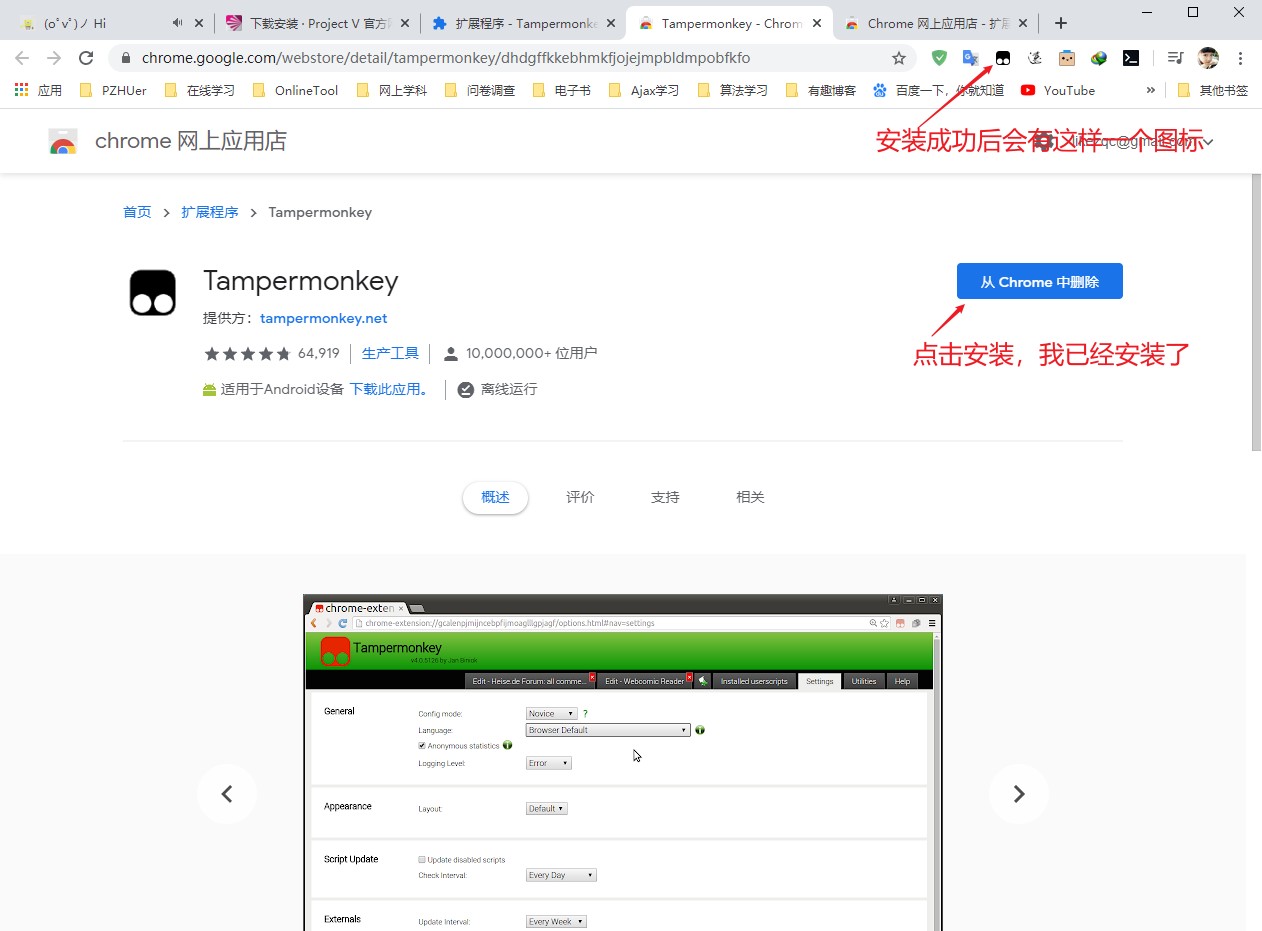Open the Ajax学习 bookmark folder
The height and width of the screenshot is (931, 1262).
[x=643, y=90]
